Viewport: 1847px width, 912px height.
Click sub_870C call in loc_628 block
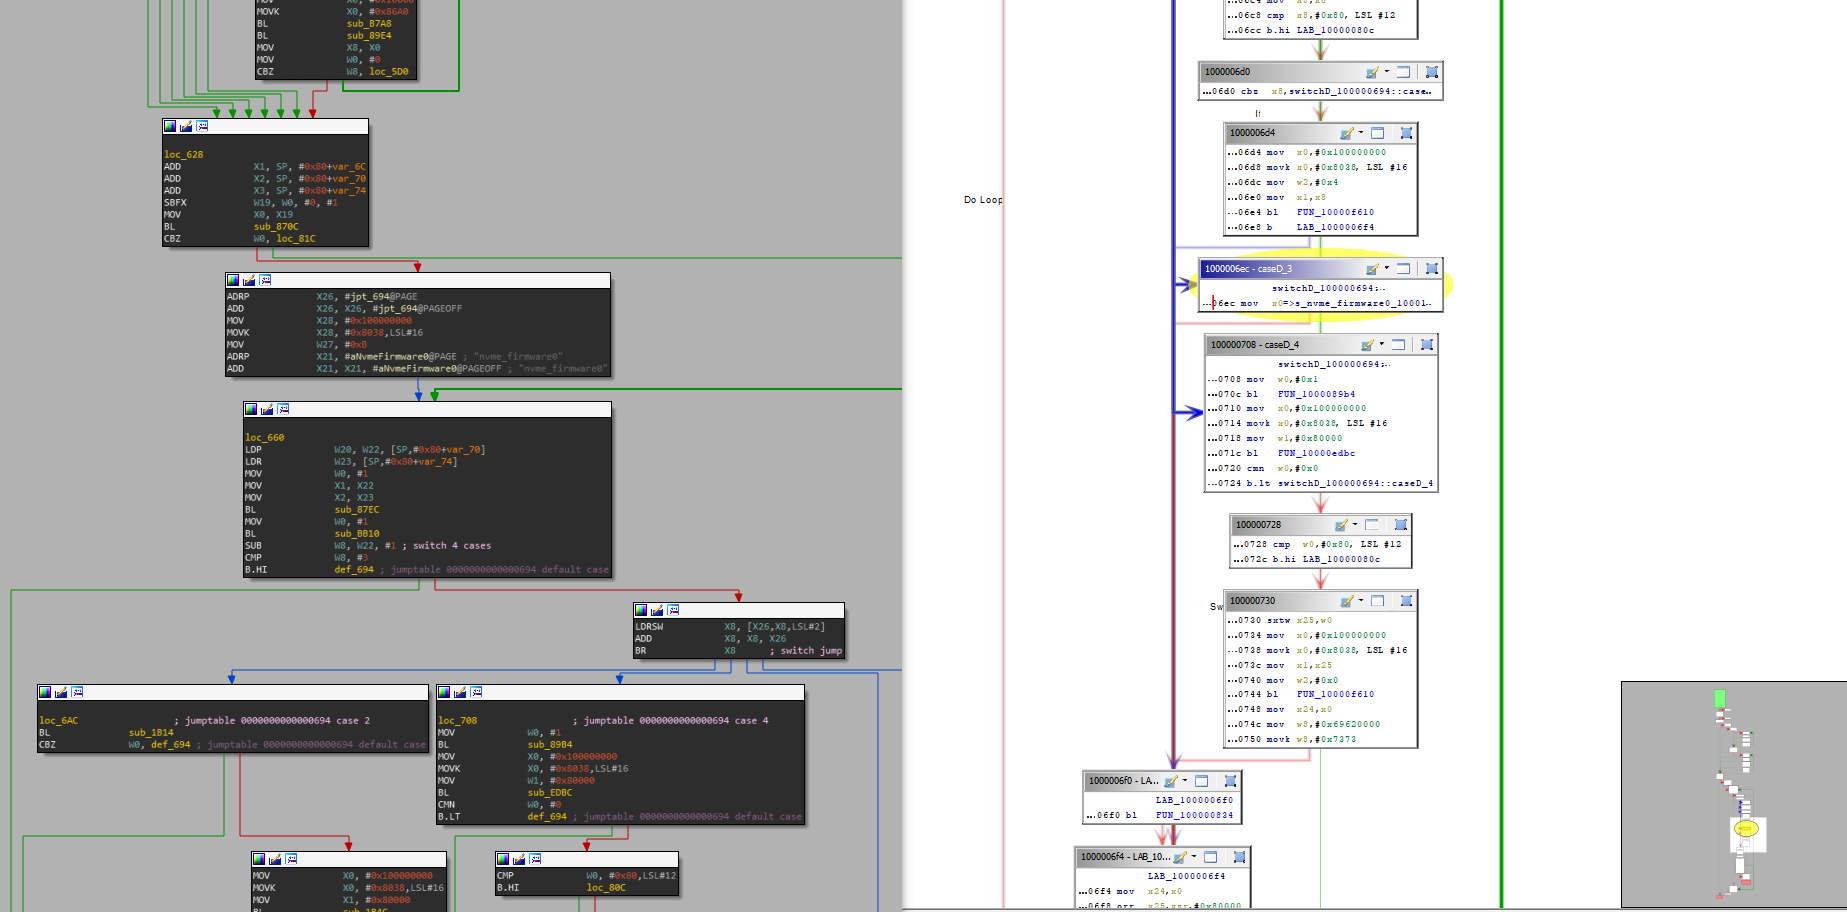[x=276, y=227]
